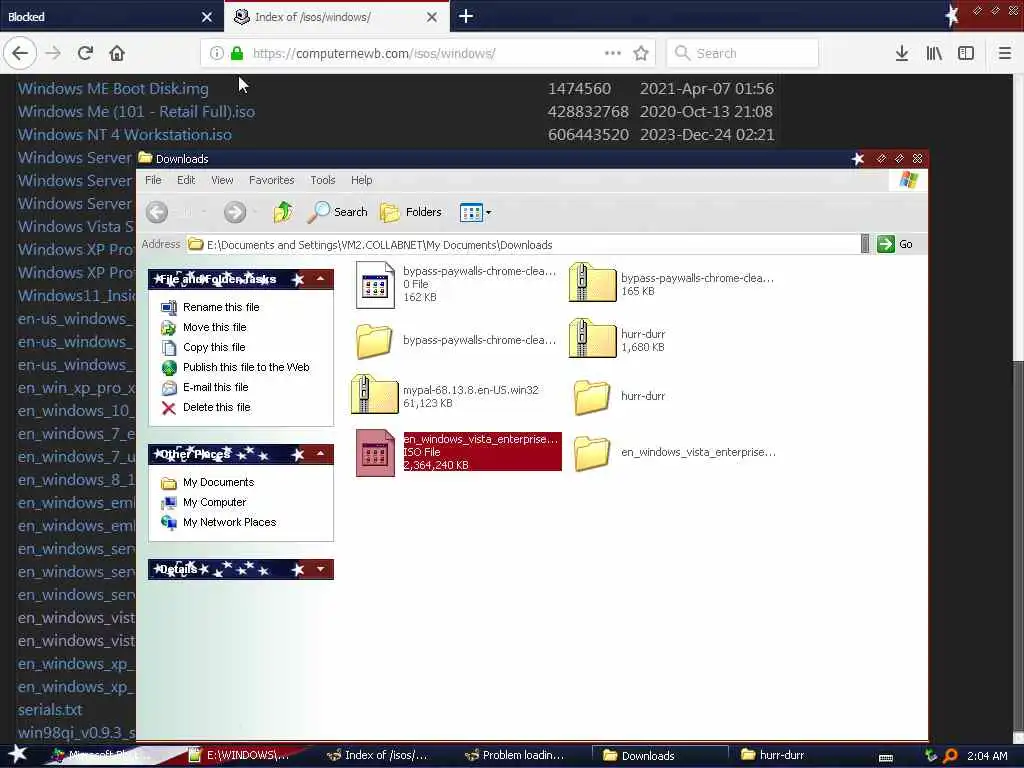Select mypal-68.13.8.en-US.win32 zip file
Screen dimensions: 1024x768
pos(445,396)
